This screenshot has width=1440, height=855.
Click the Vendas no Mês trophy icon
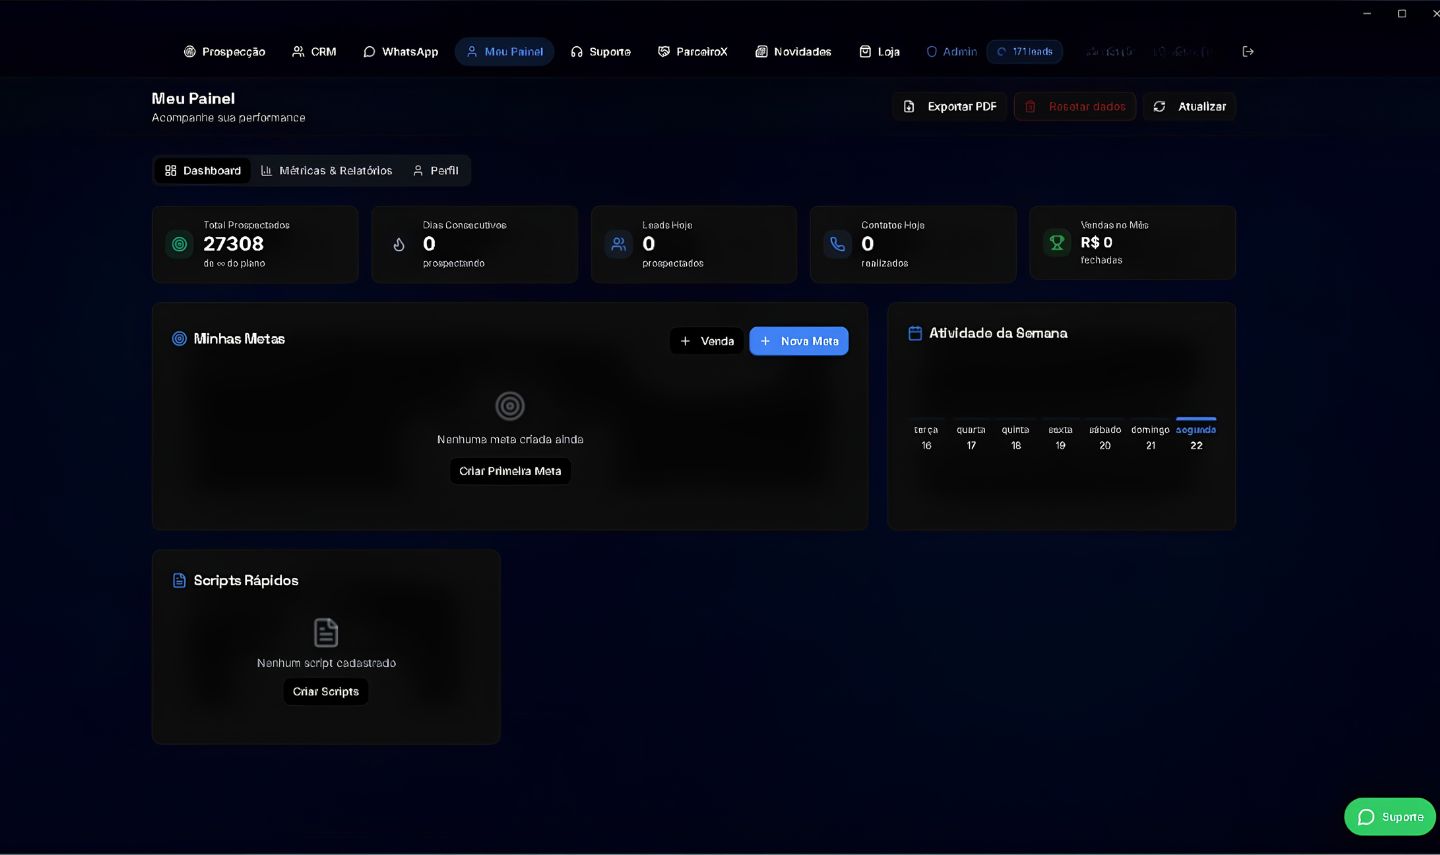[x=1057, y=242]
